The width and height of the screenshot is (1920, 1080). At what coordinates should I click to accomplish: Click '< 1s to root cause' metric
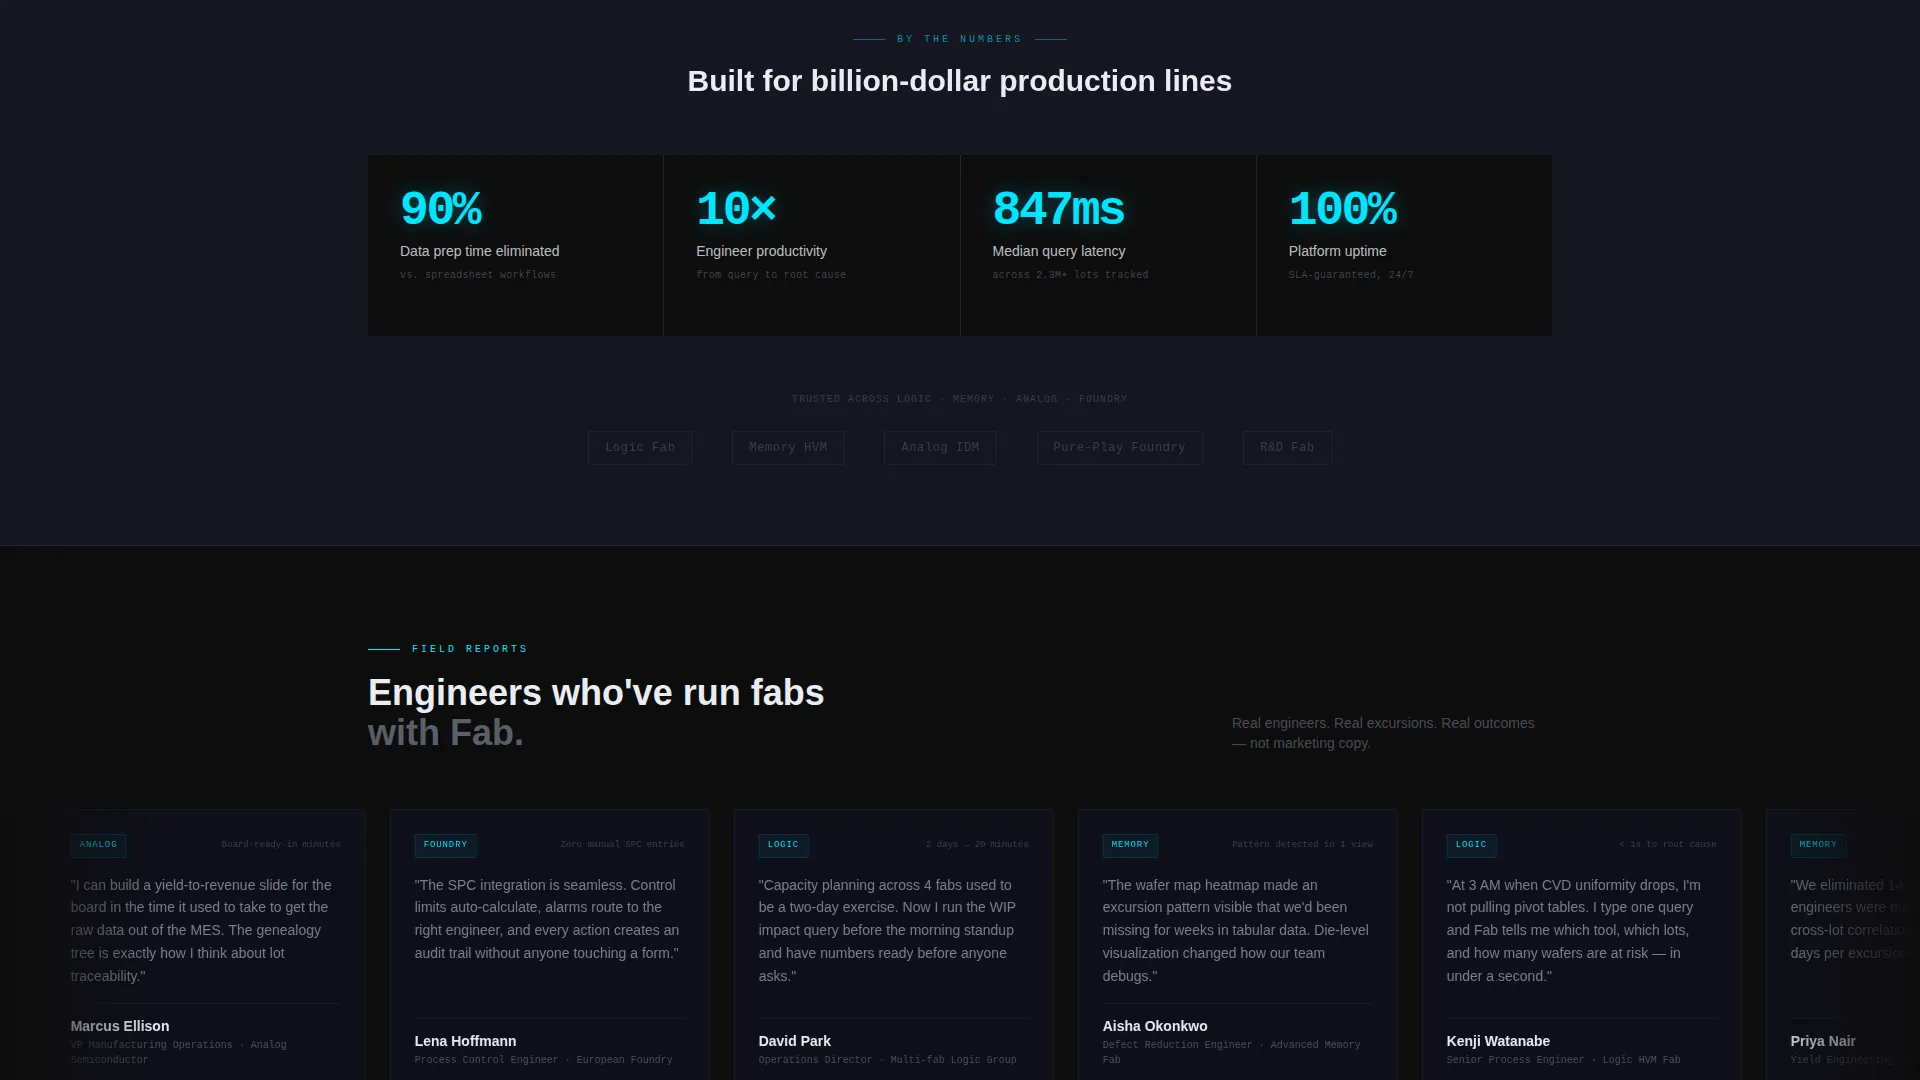(1667, 845)
